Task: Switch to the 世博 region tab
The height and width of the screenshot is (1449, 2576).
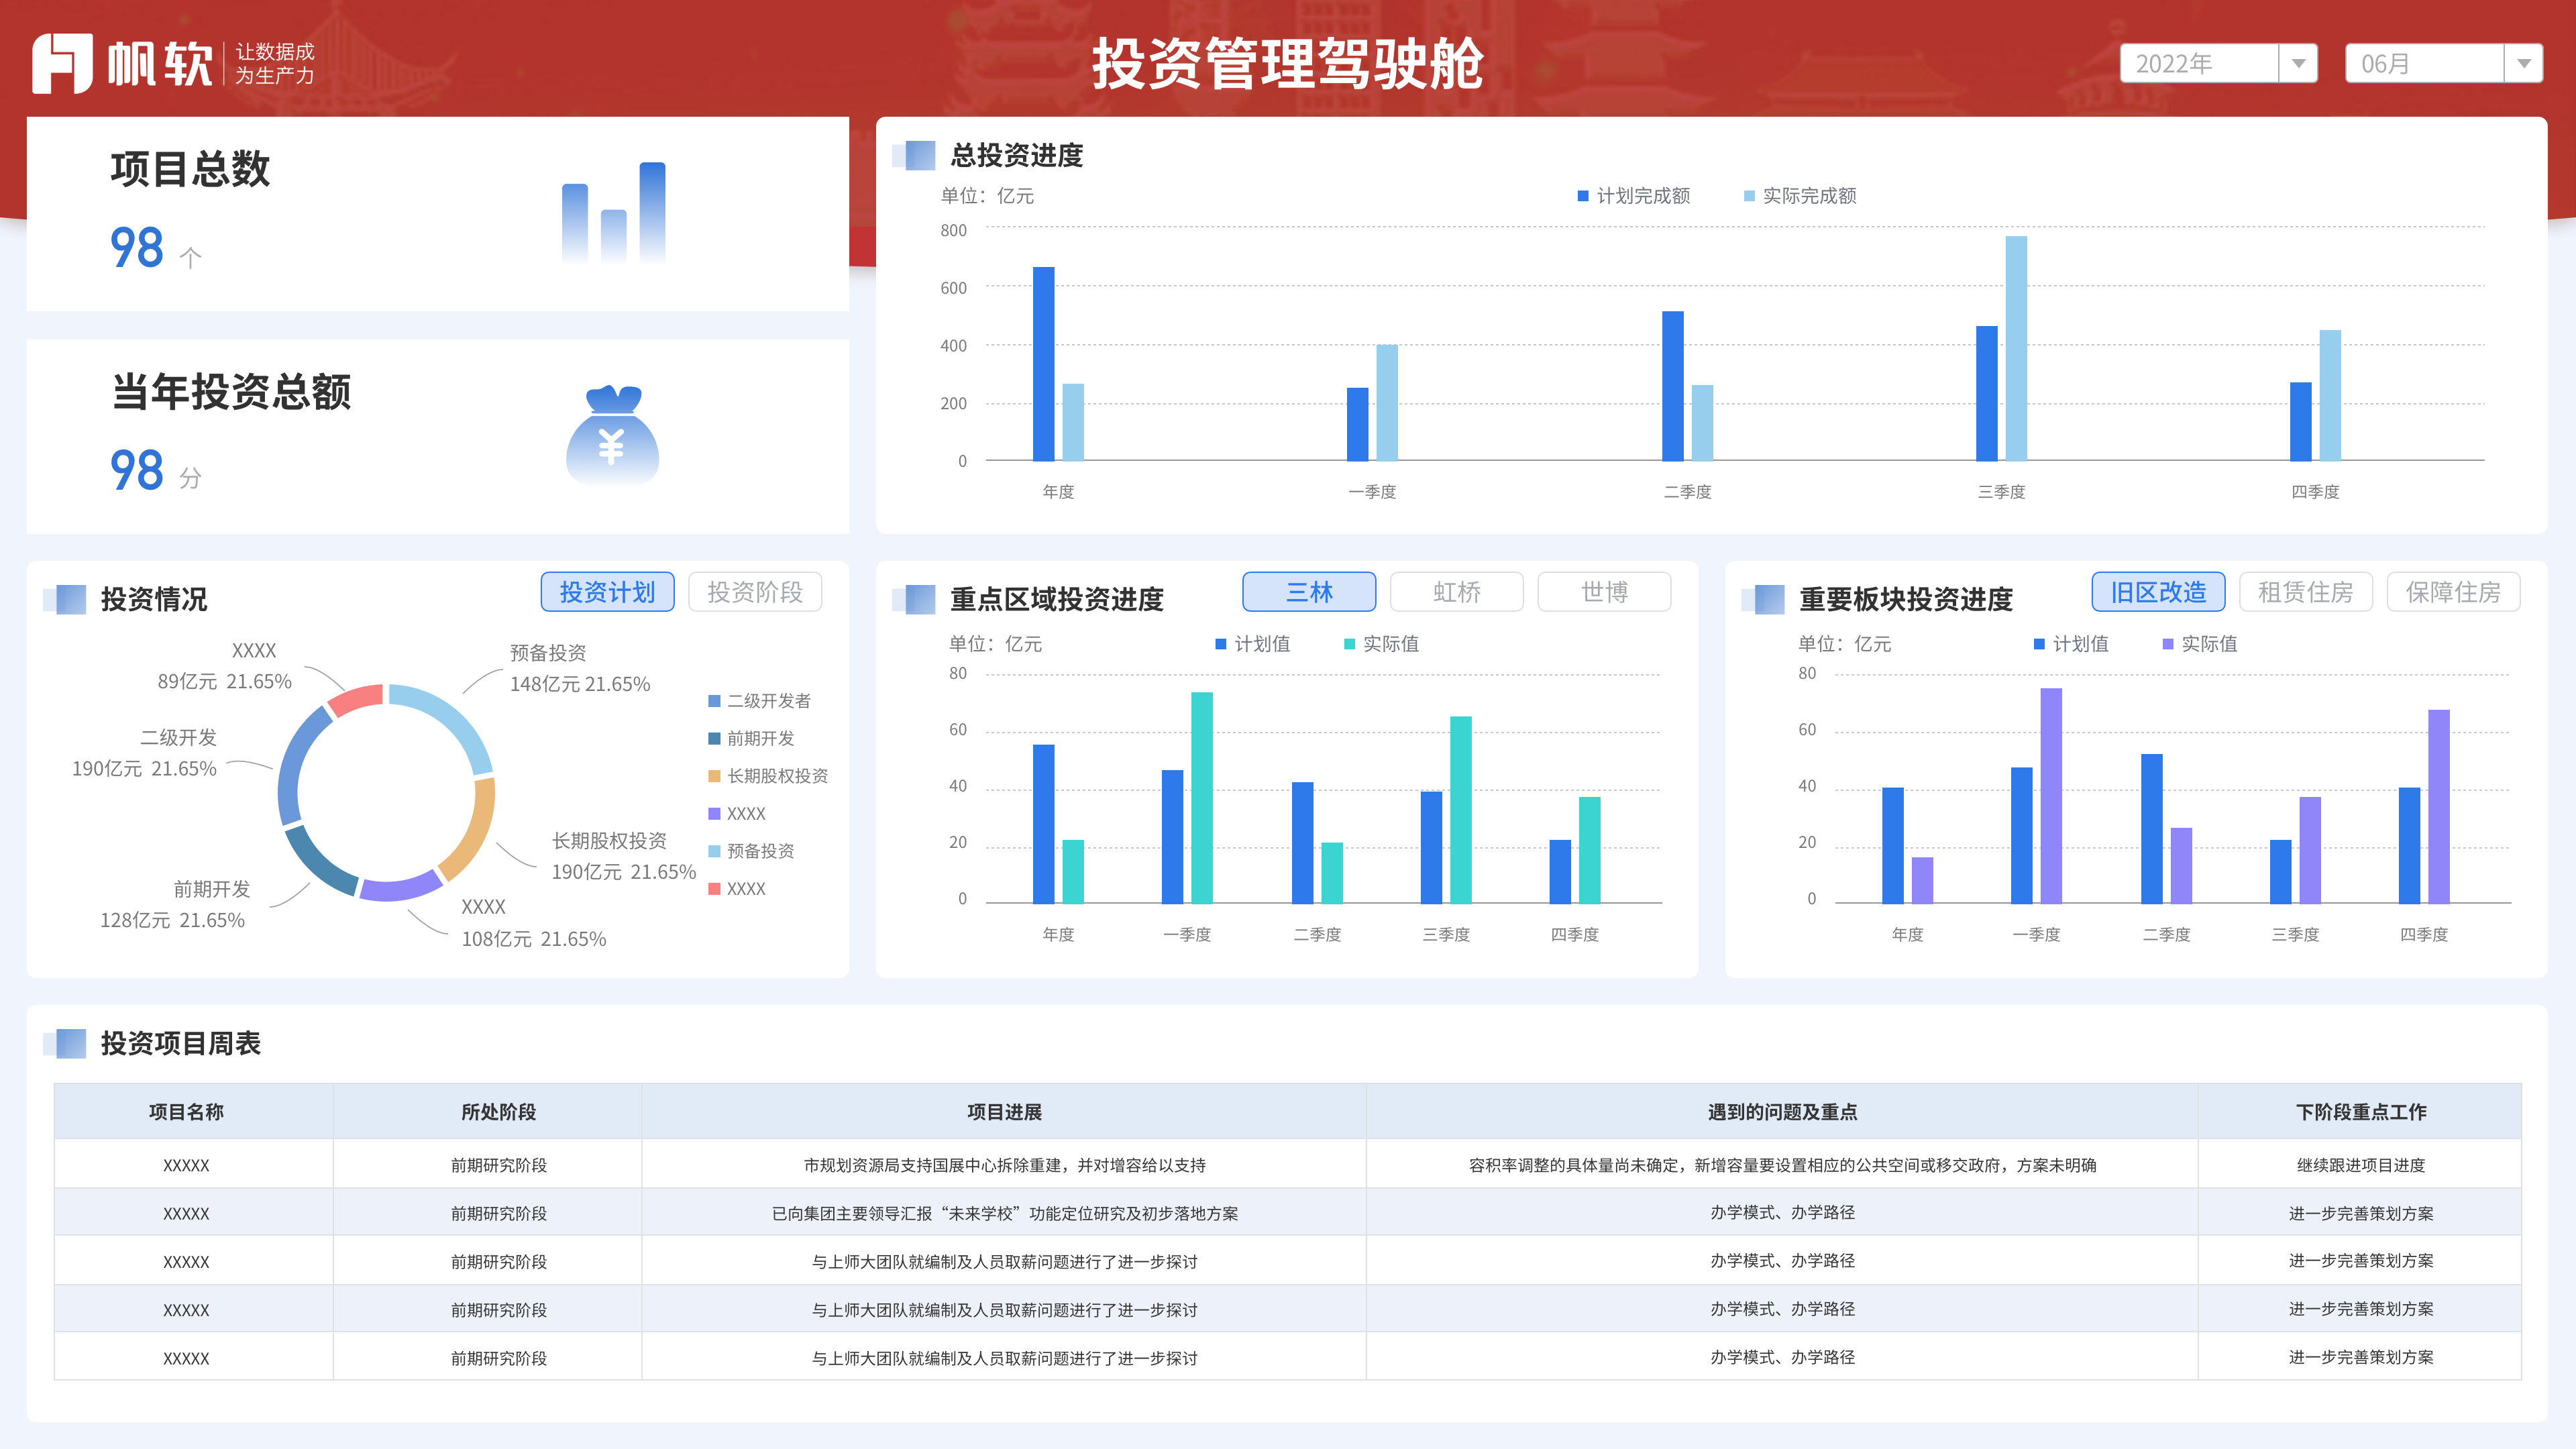Action: [1604, 592]
